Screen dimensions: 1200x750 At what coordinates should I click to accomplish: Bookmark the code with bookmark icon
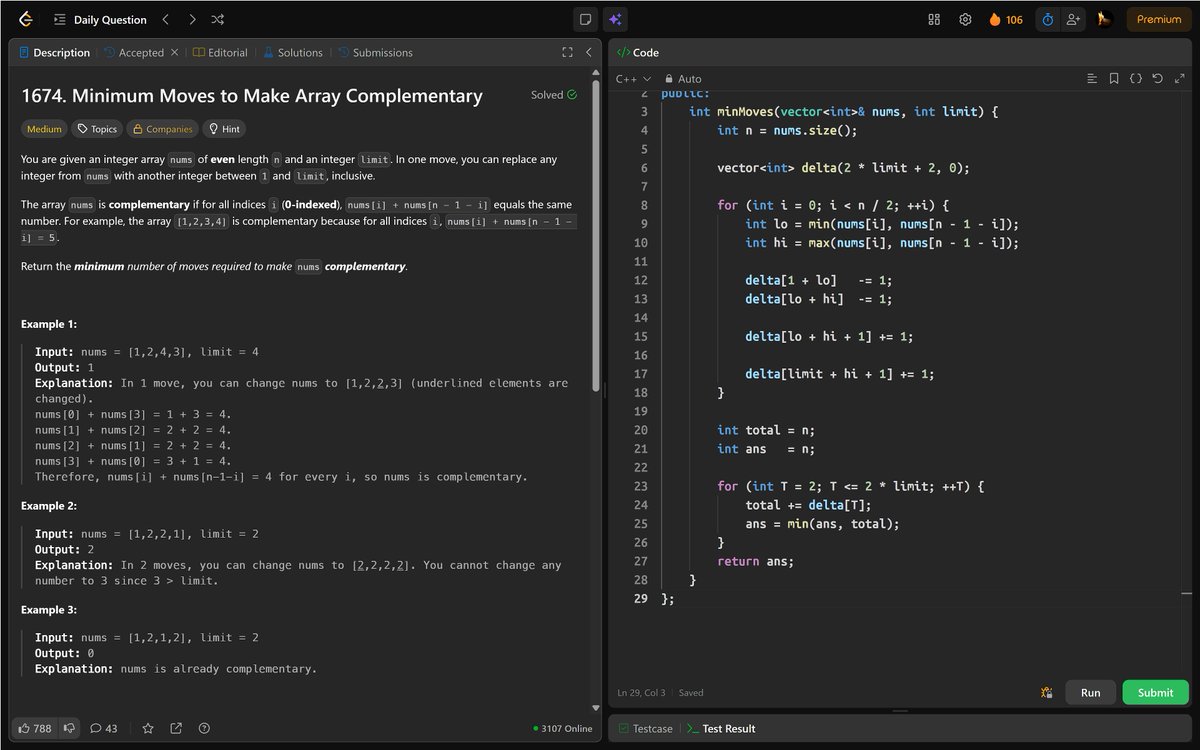tap(1114, 78)
